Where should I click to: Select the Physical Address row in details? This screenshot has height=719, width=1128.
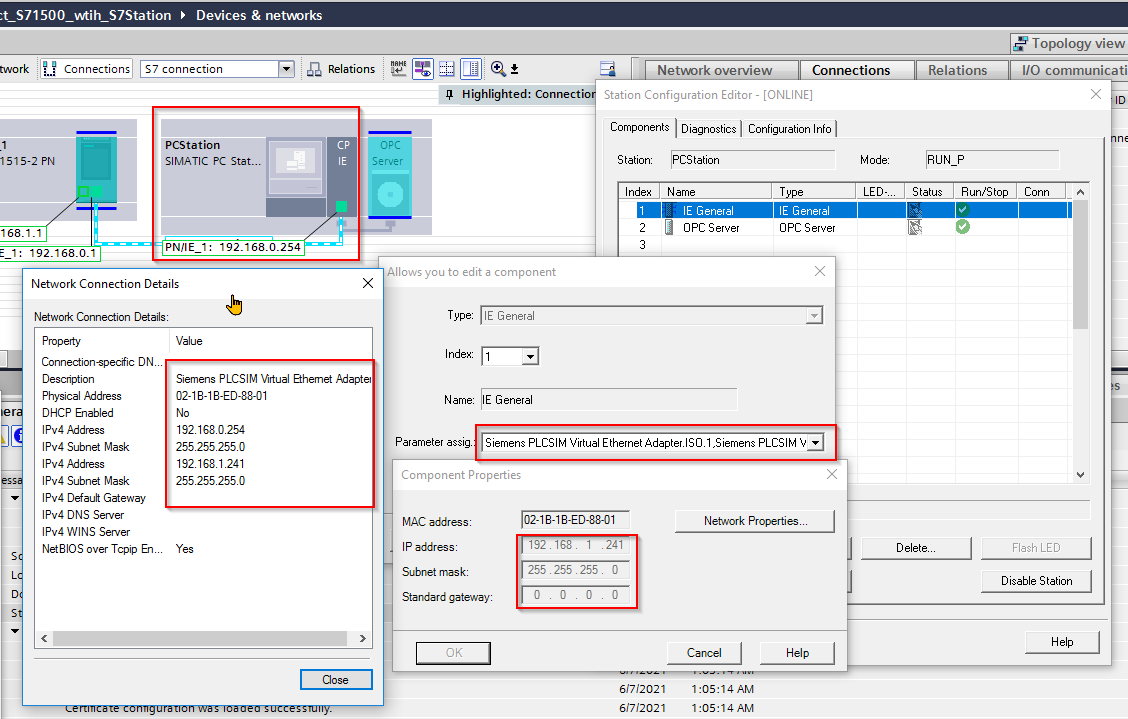point(204,396)
